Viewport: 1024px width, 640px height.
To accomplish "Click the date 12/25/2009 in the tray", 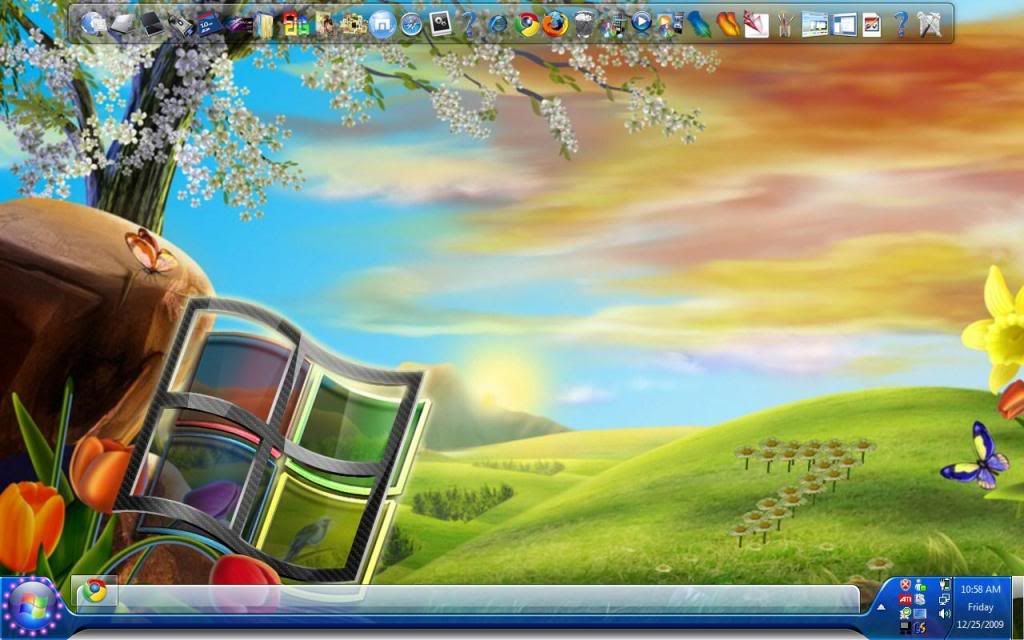I will (980, 625).
